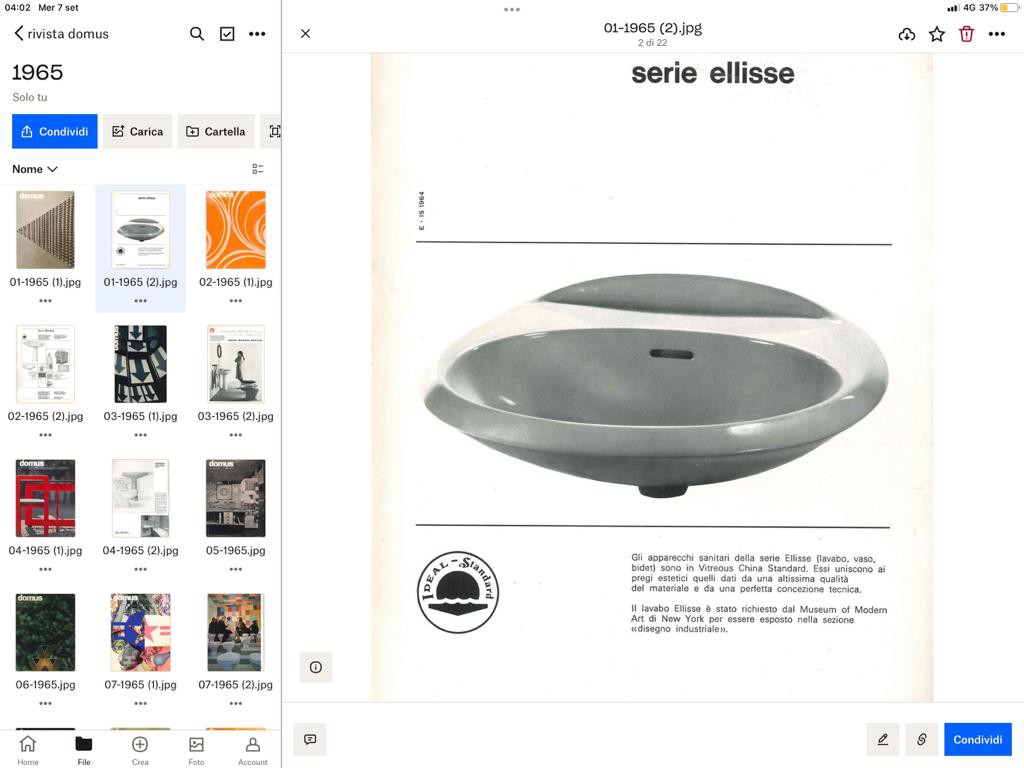Click the Carica upload button
This screenshot has width=1024, height=768.
coord(138,131)
